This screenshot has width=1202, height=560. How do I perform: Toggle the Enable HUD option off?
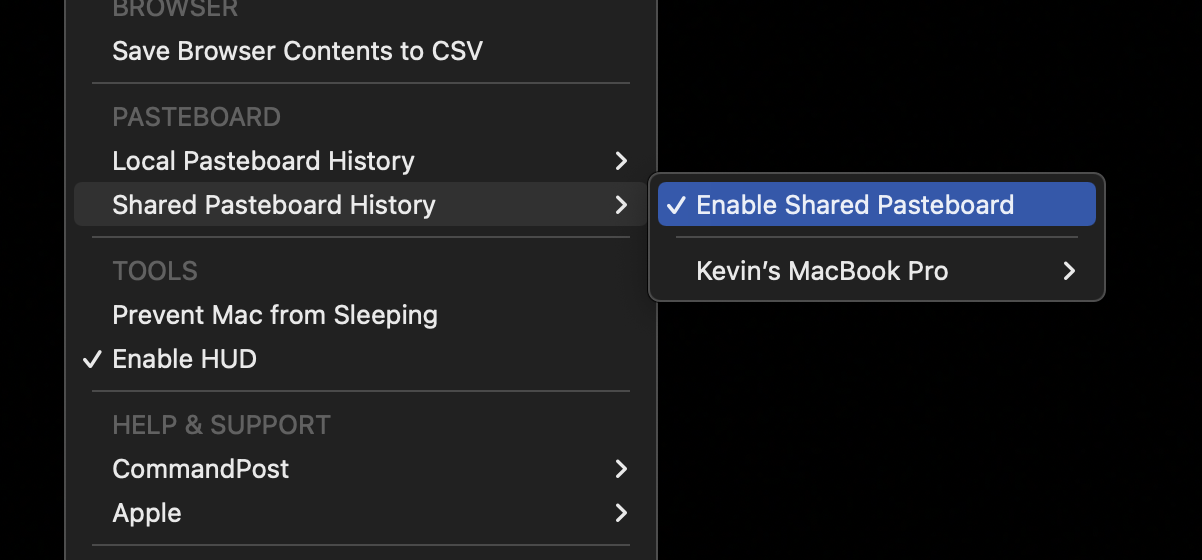click(x=361, y=359)
